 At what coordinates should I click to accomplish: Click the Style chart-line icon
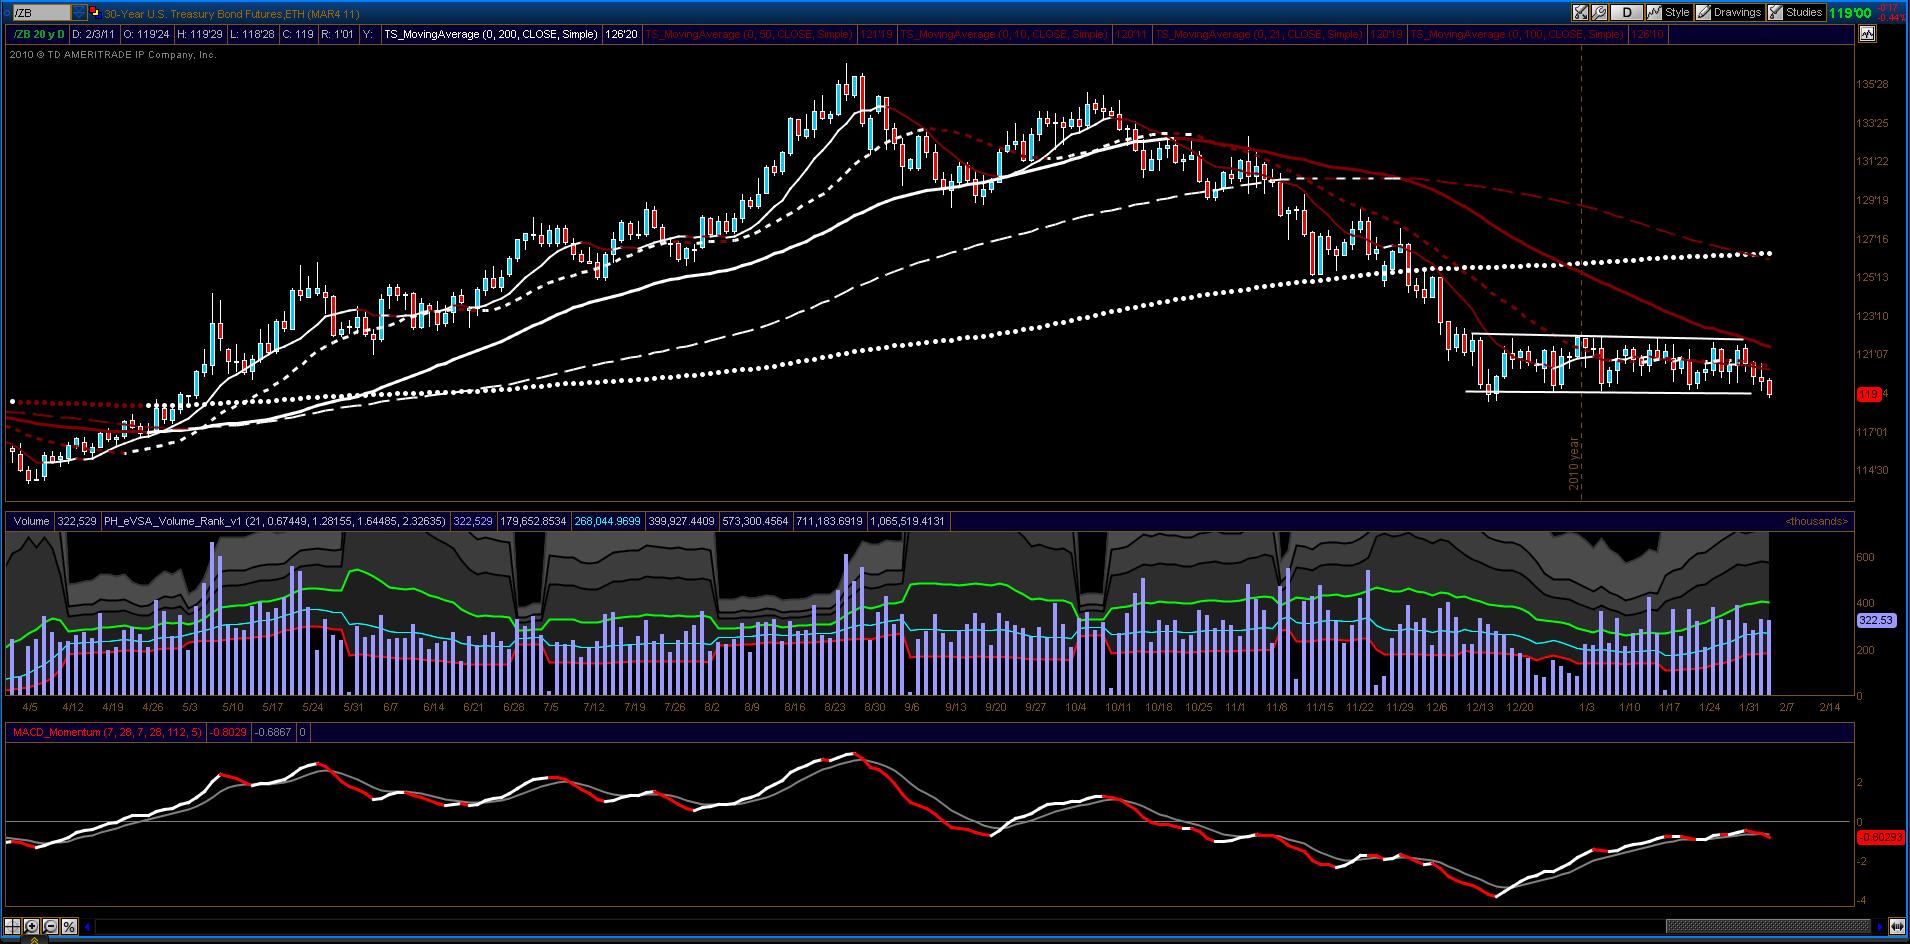1654,13
